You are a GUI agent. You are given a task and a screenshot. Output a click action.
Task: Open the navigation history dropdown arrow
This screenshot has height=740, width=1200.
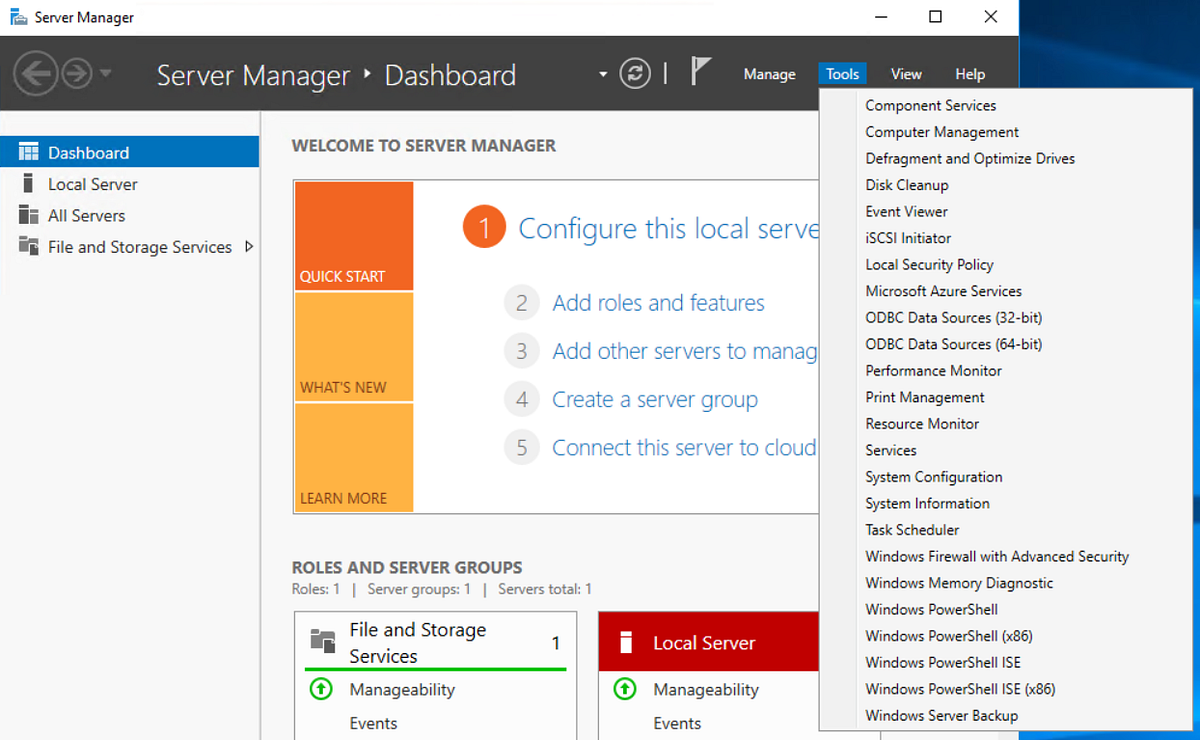[x=106, y=74]
